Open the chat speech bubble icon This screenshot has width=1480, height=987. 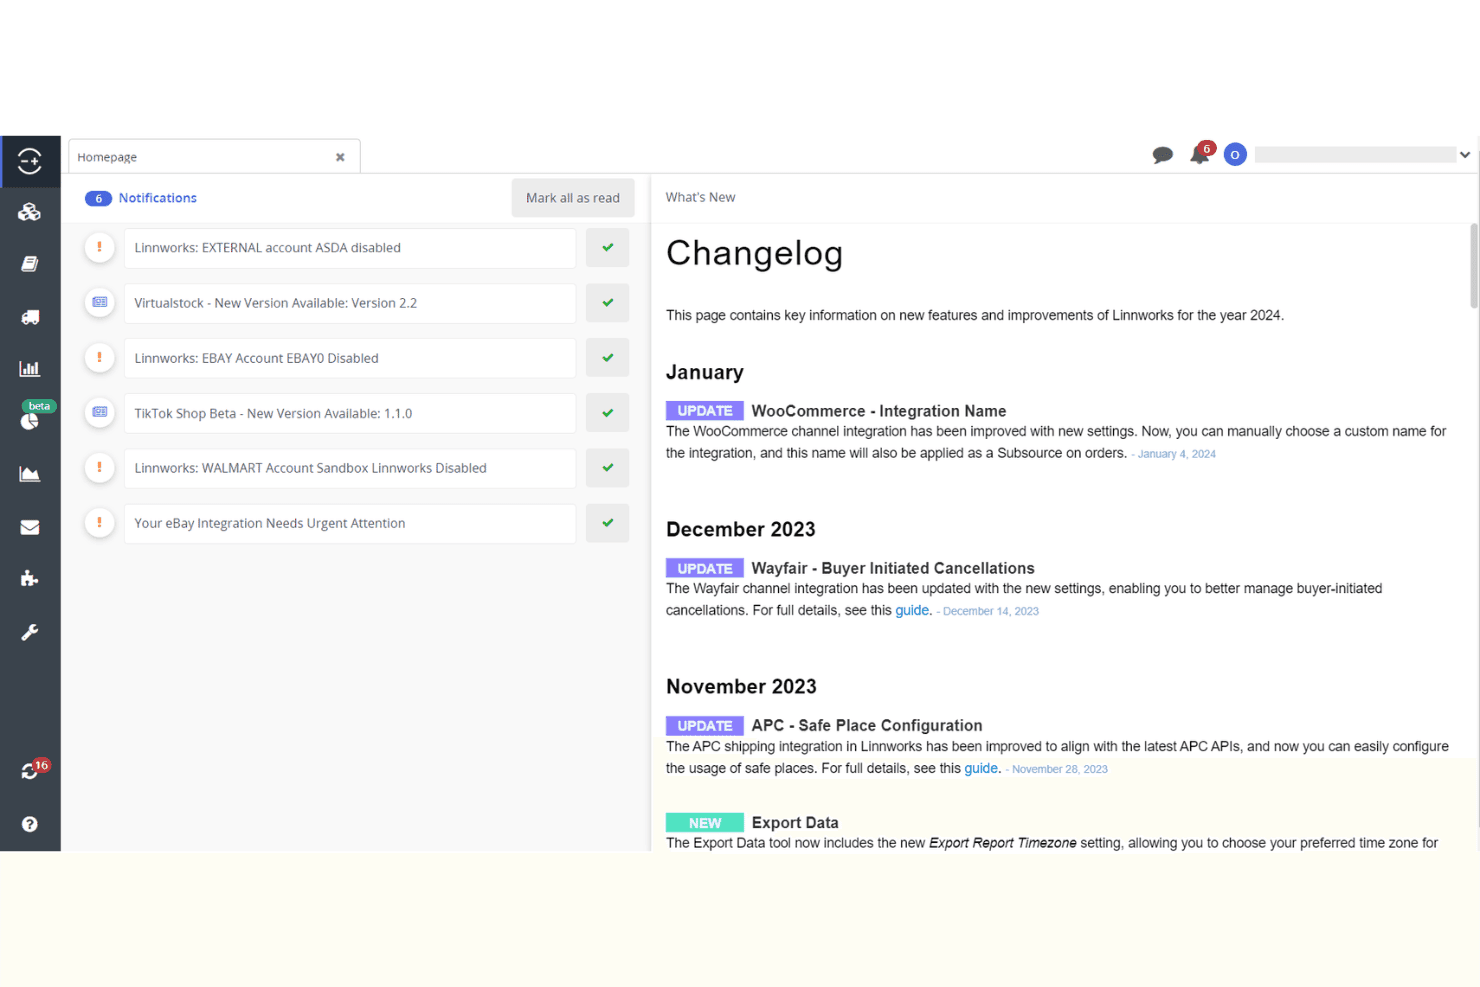coord(1162,155)
